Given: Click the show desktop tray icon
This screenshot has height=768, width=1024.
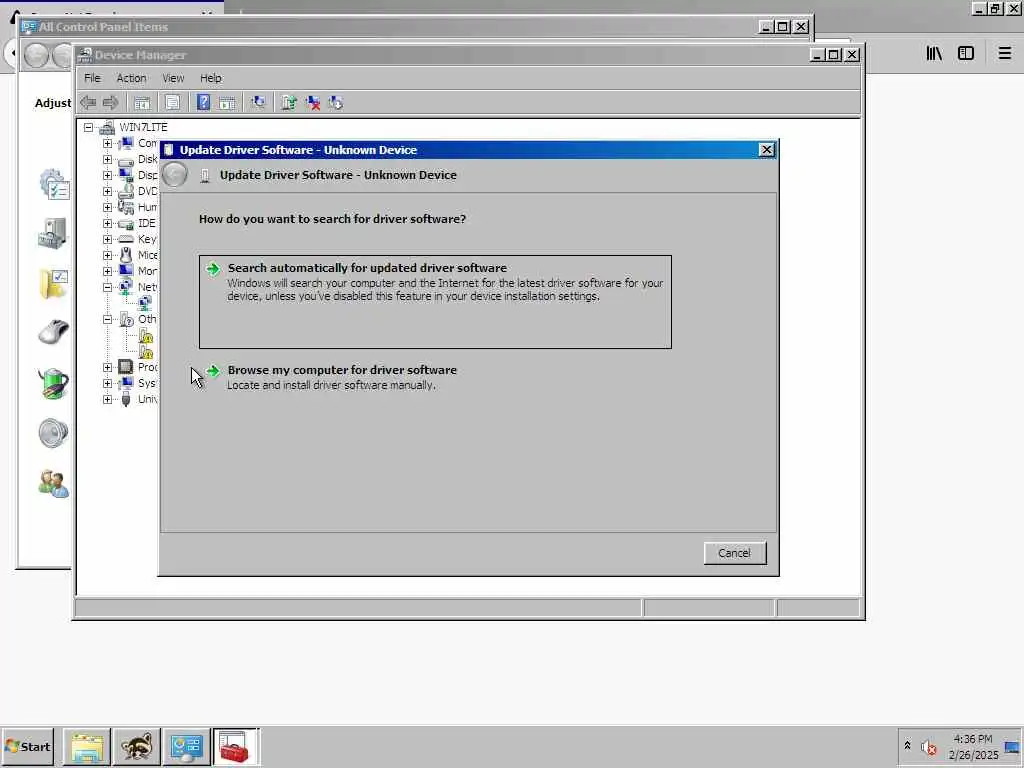Looking at the screenshot, I should coord(1013,746).
